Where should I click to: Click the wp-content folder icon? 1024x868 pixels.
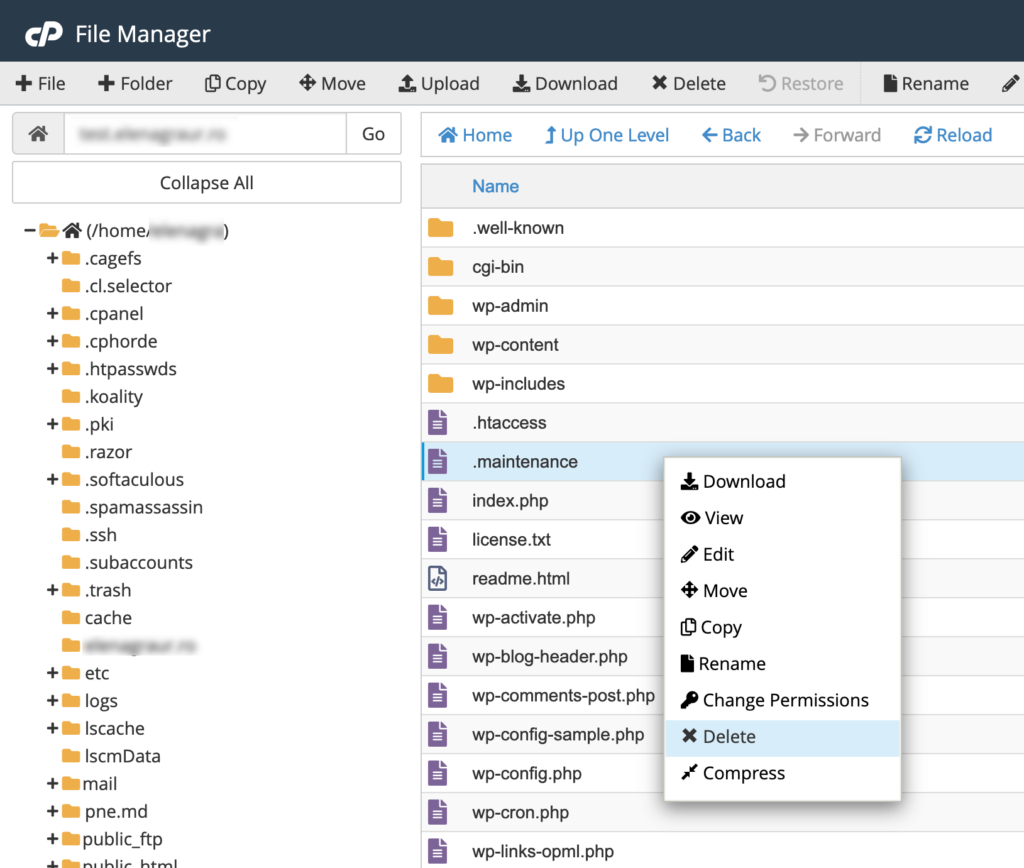(440, 345)
